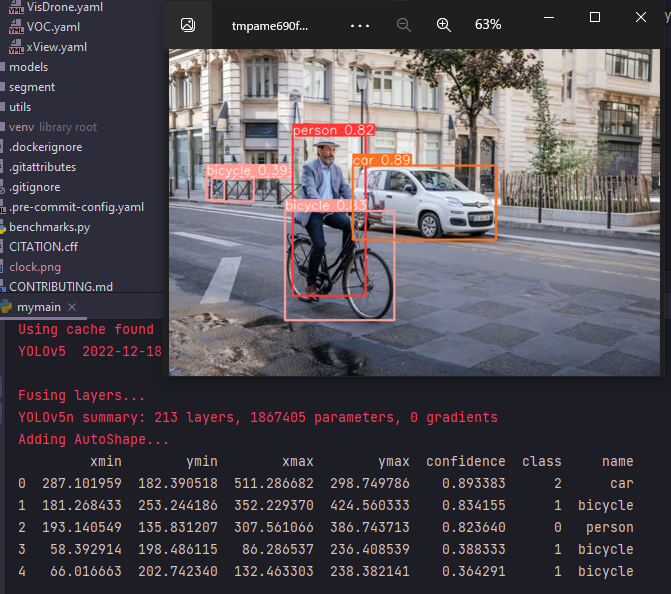Click ymax value 424.560333
The width and height of the screenshot is (671, 594).
(x=370, y=505)
